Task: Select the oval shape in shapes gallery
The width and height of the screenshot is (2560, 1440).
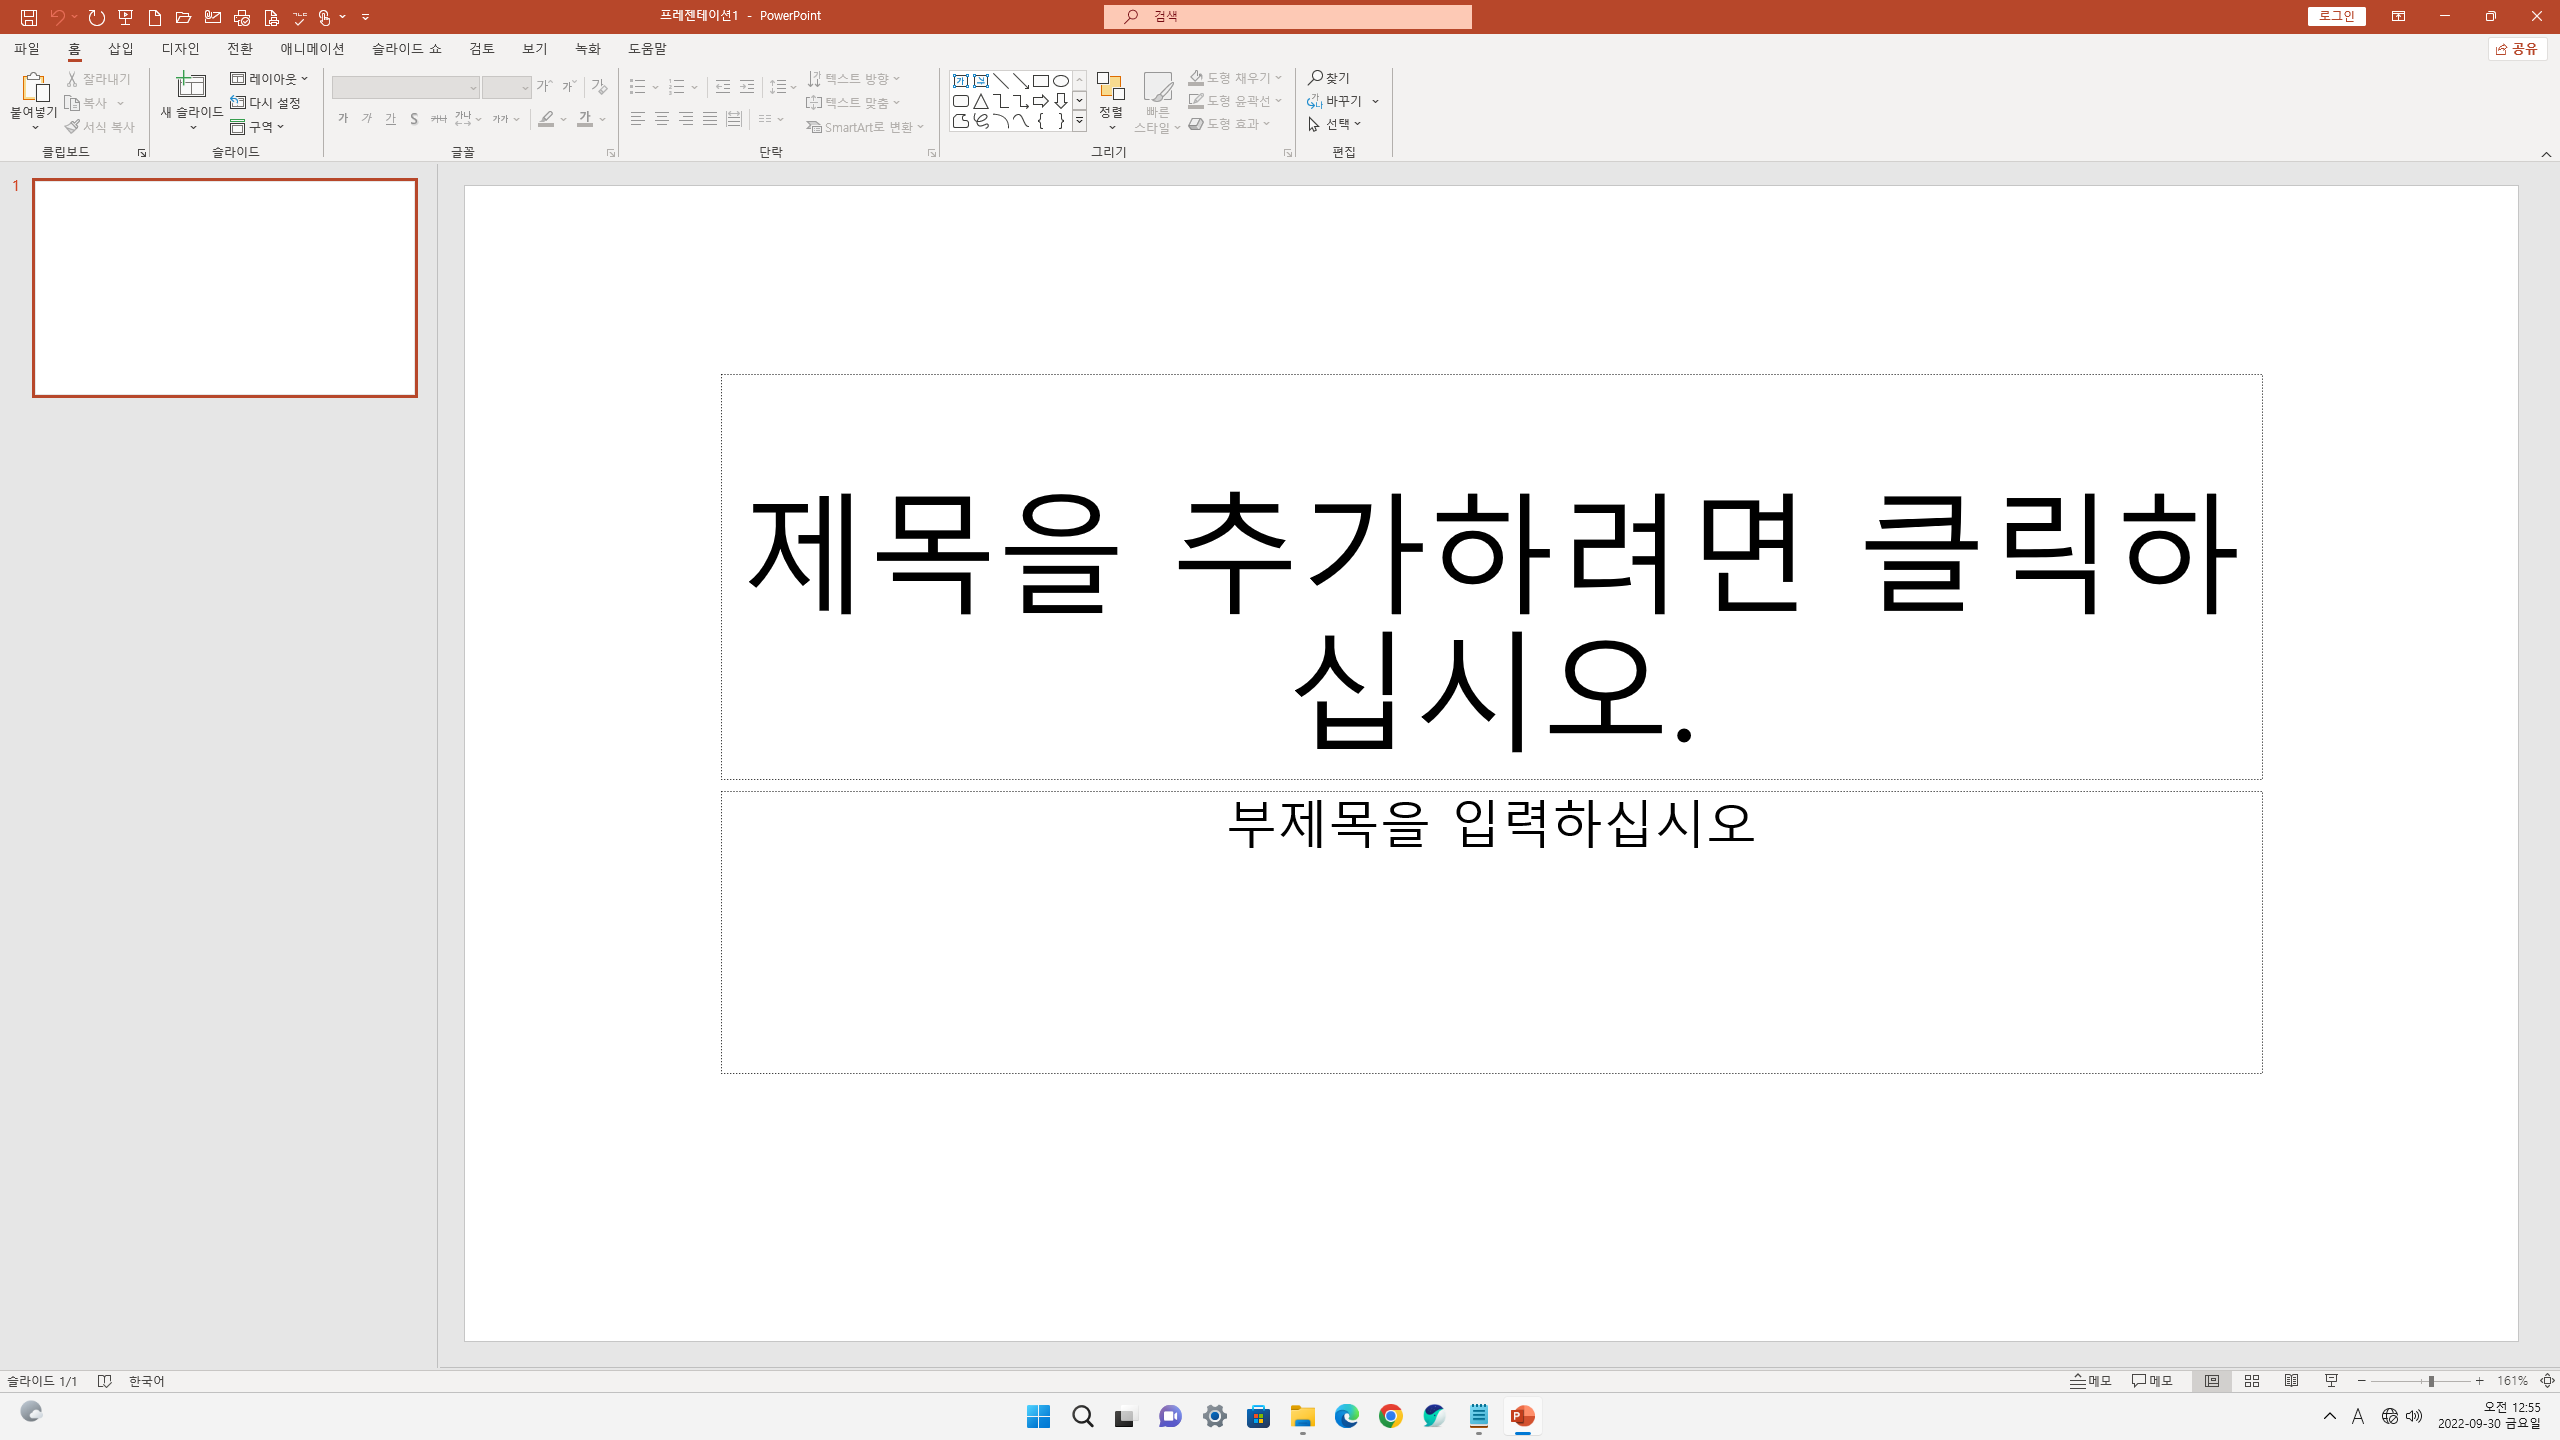Action: [x=1060, y=81]
